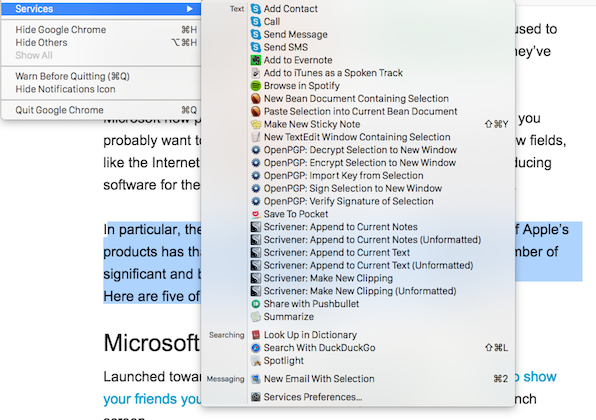596x420 pixels.
Task: Click the Skype icon beside Send SMS
Action: point(256,47)
